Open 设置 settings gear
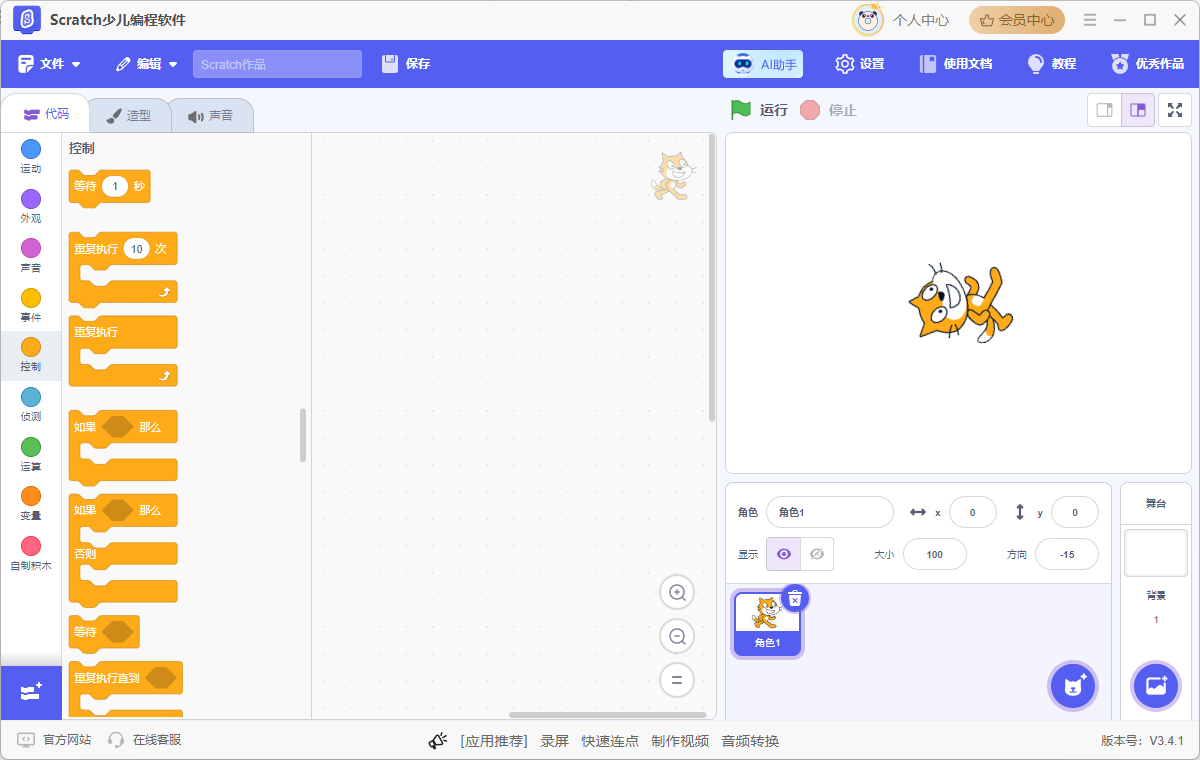This screenshot has width=1200, height=760. pos(860,64)
